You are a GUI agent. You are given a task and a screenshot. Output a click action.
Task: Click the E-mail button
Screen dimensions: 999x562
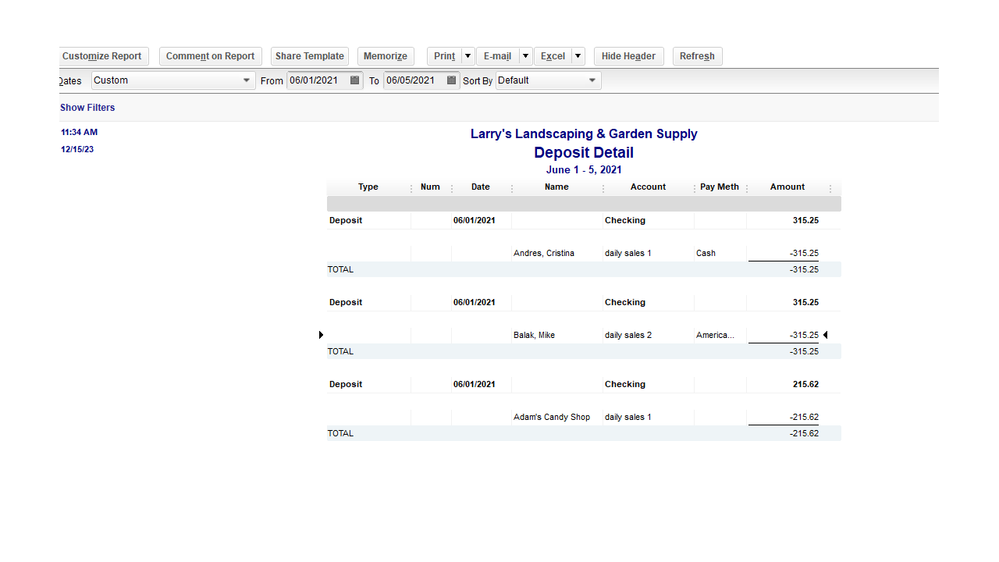[498, 56]
